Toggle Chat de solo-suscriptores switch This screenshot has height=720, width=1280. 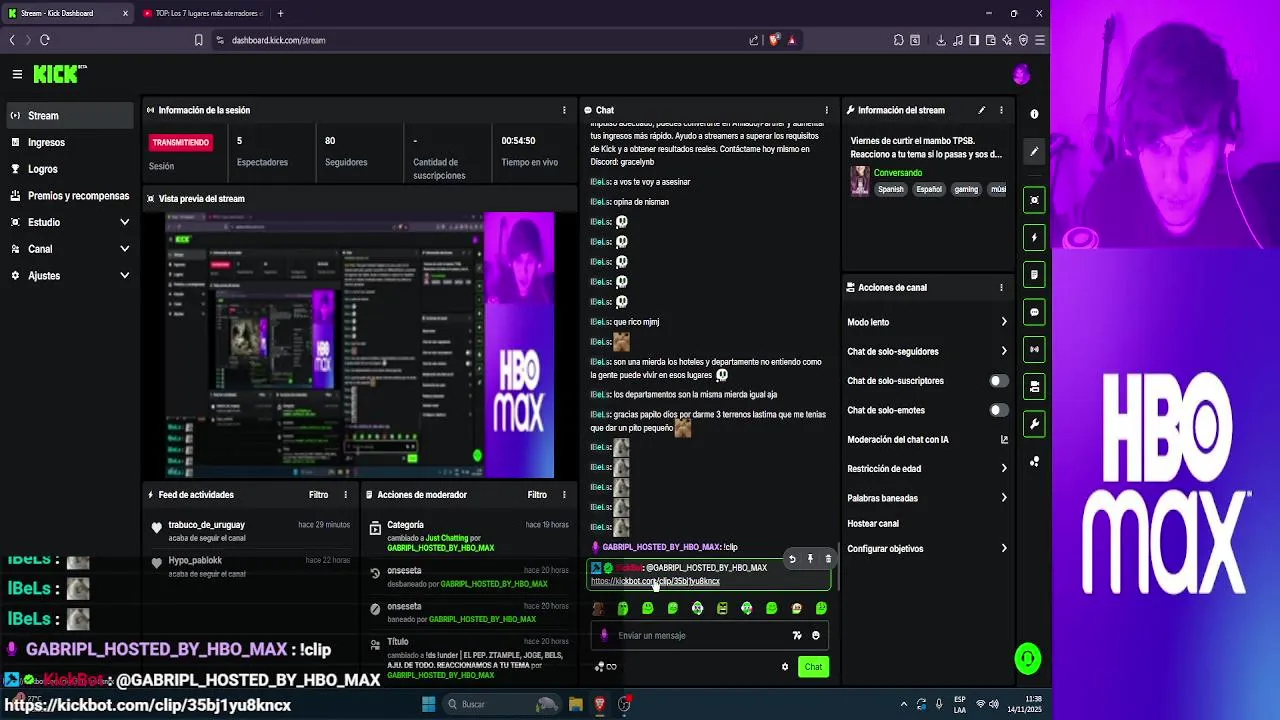click(x=998, y=381)
